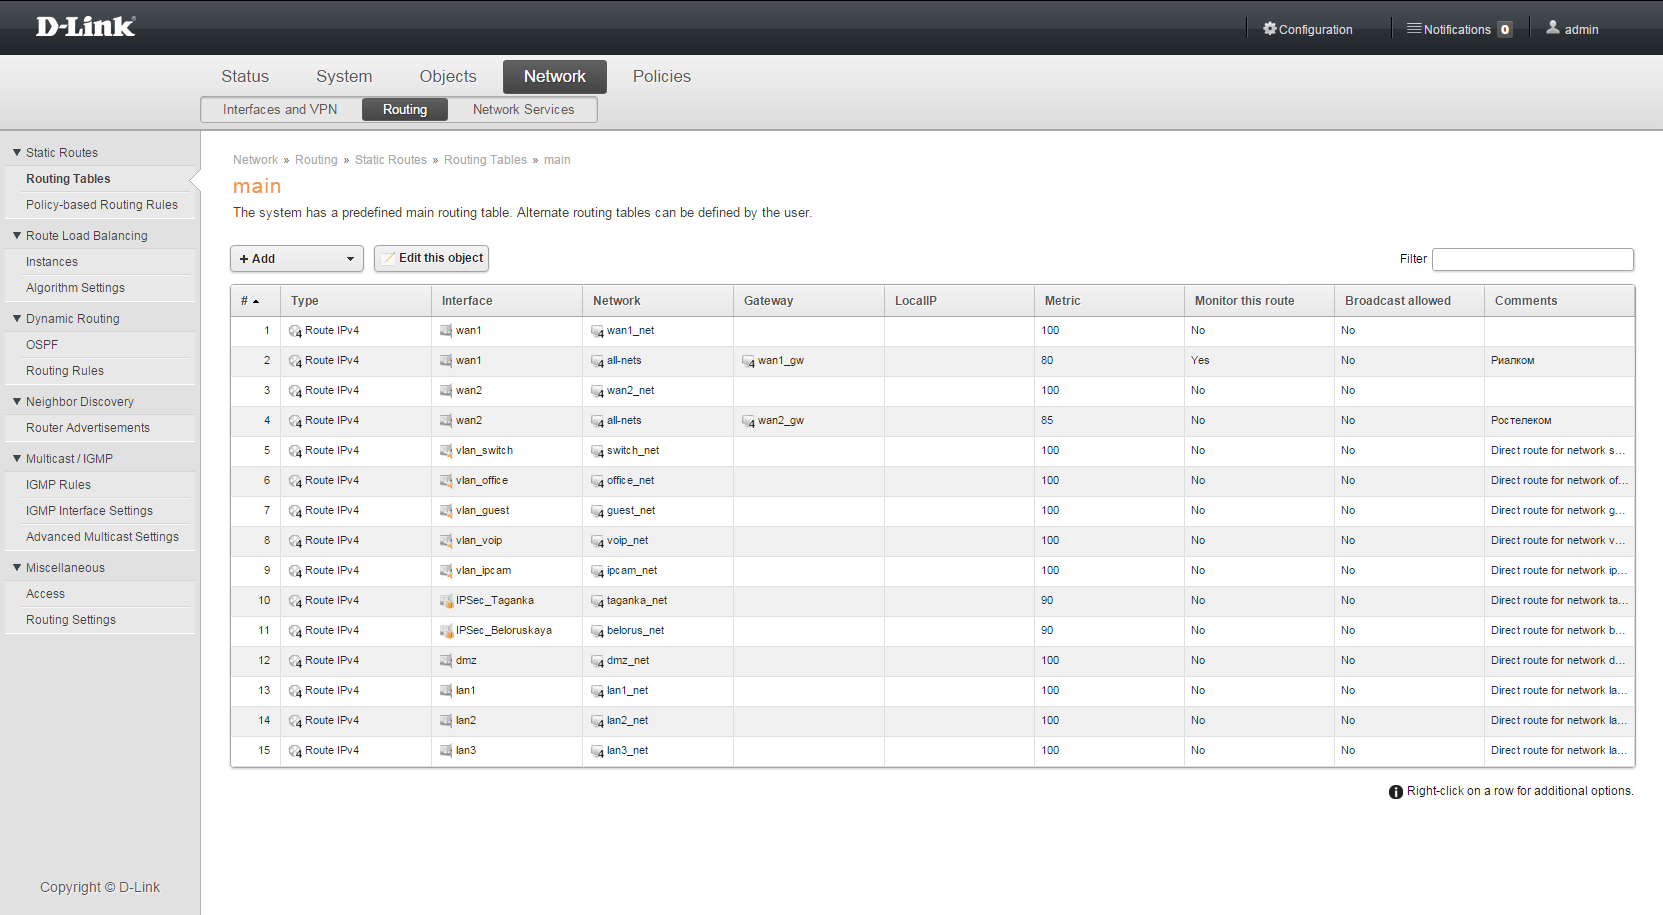Open Policy-based Routing Rules in sidebar

click(101, 205)
